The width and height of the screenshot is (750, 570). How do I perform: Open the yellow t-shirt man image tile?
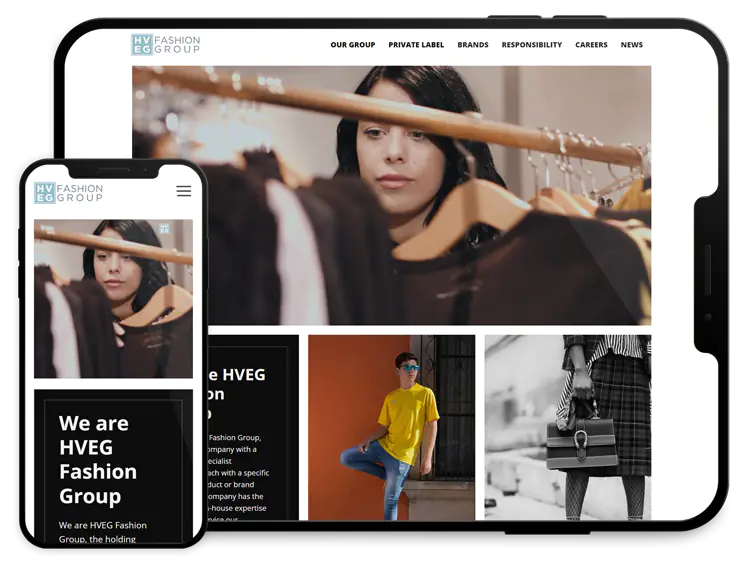[391, 427]
